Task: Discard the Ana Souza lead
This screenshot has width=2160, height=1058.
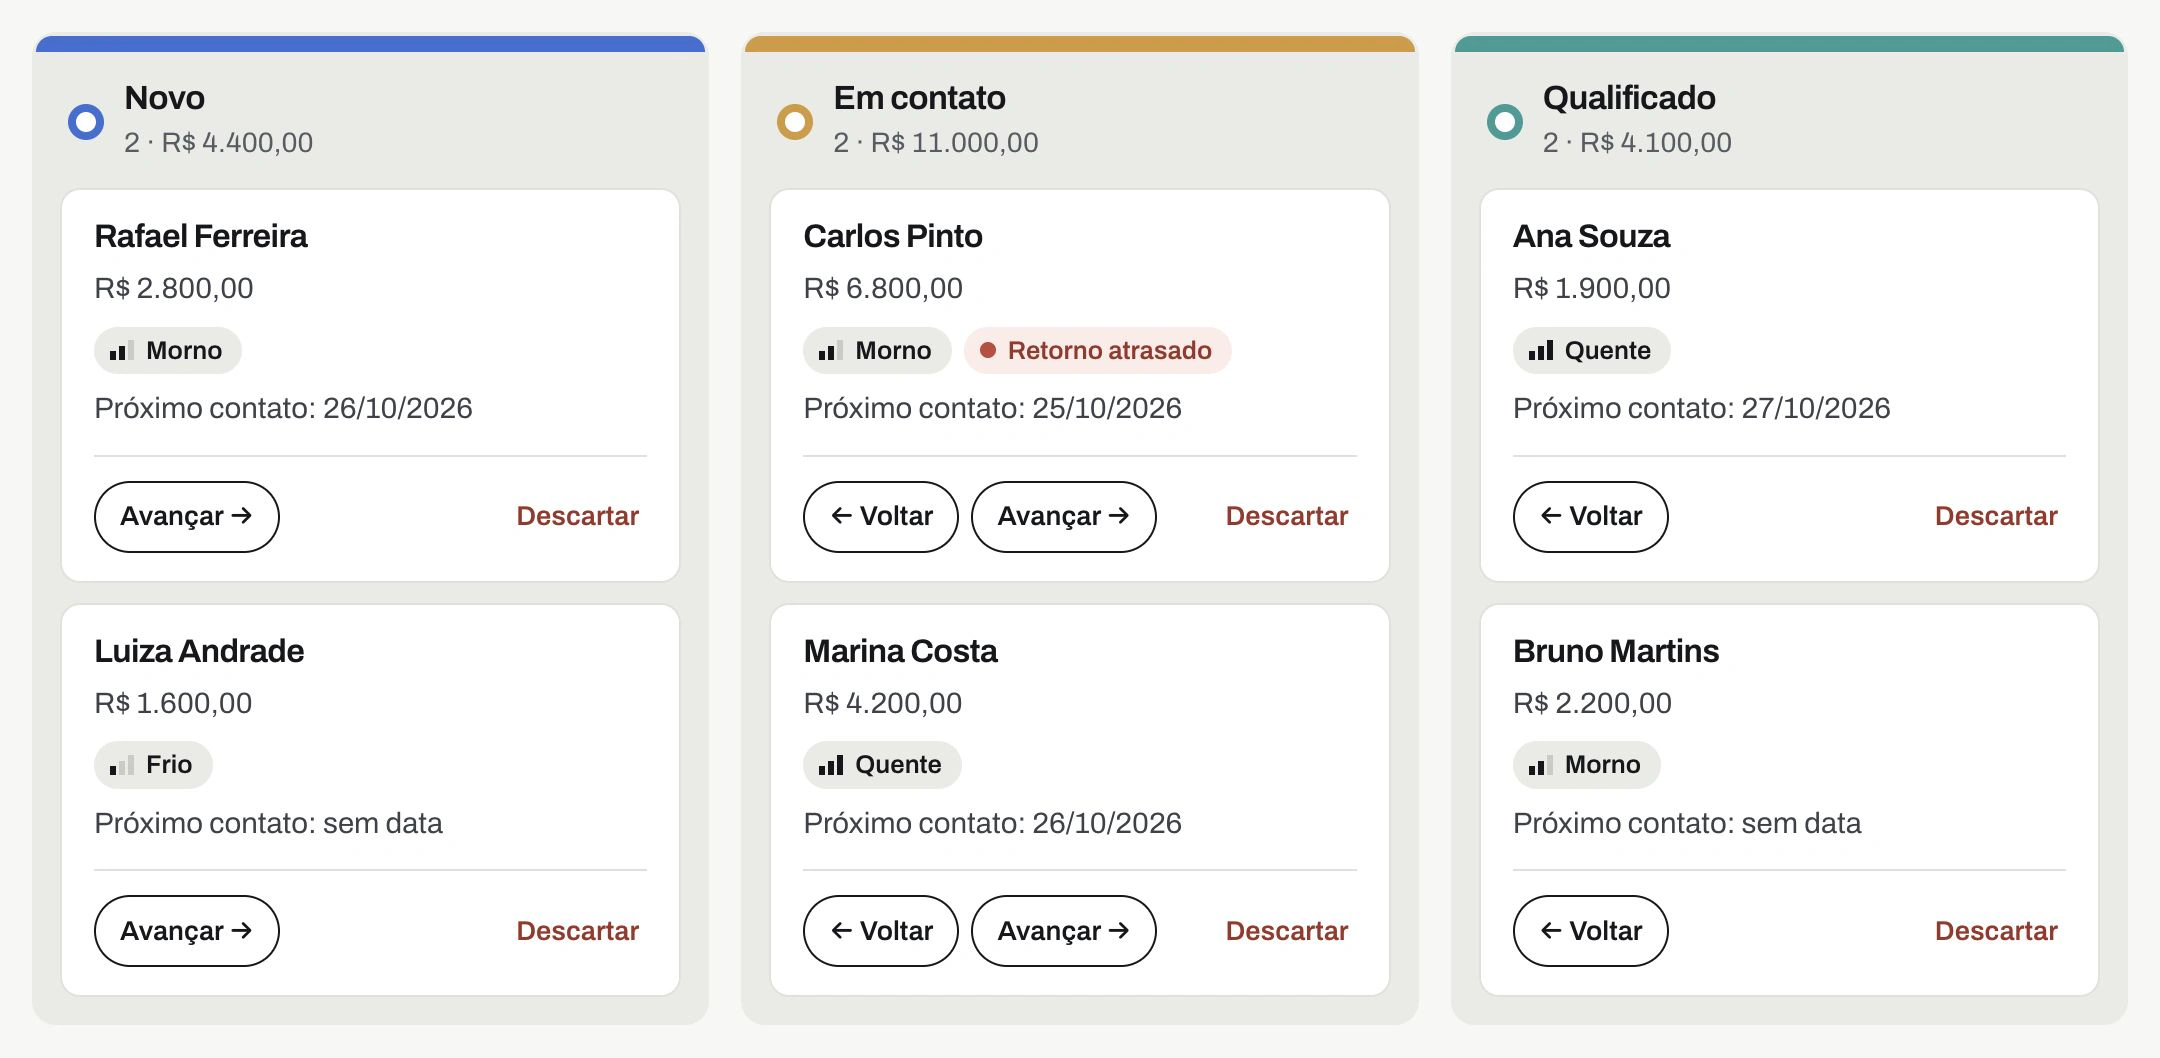Action: pos(1996,516)
